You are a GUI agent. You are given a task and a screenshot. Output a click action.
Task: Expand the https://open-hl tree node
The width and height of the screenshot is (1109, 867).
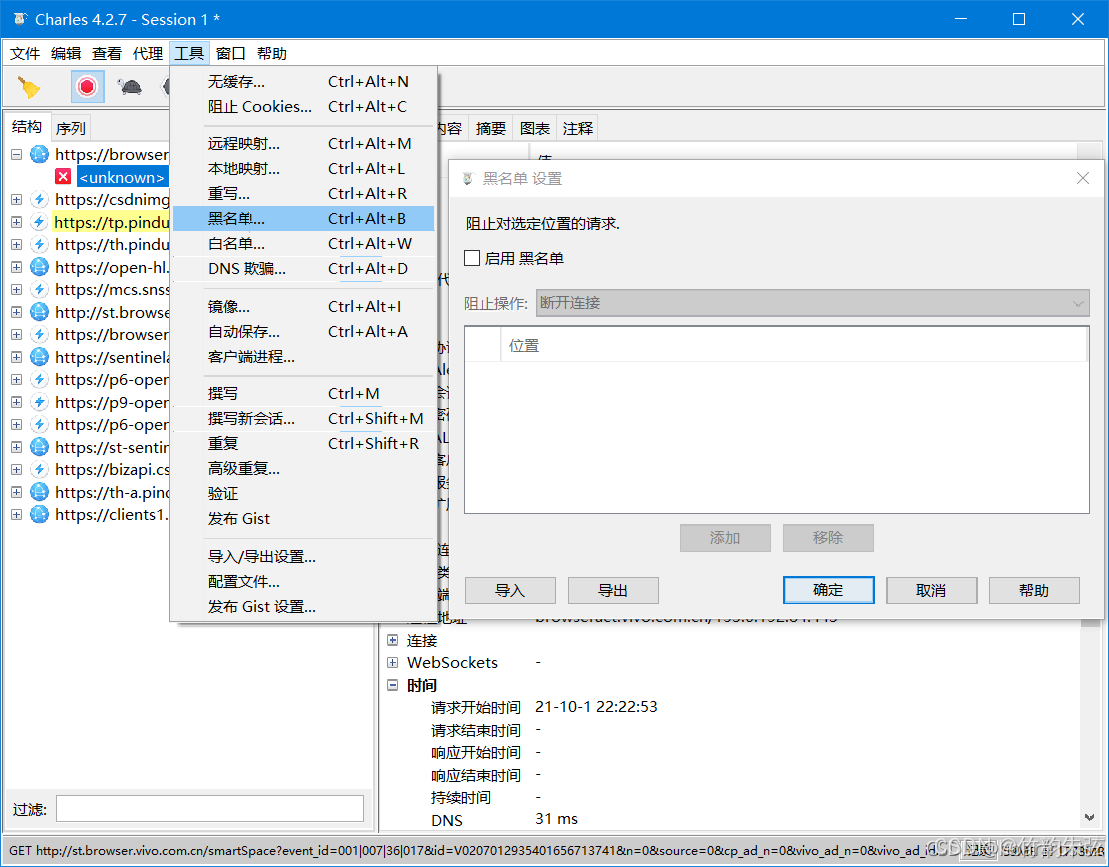coord(16,267)
